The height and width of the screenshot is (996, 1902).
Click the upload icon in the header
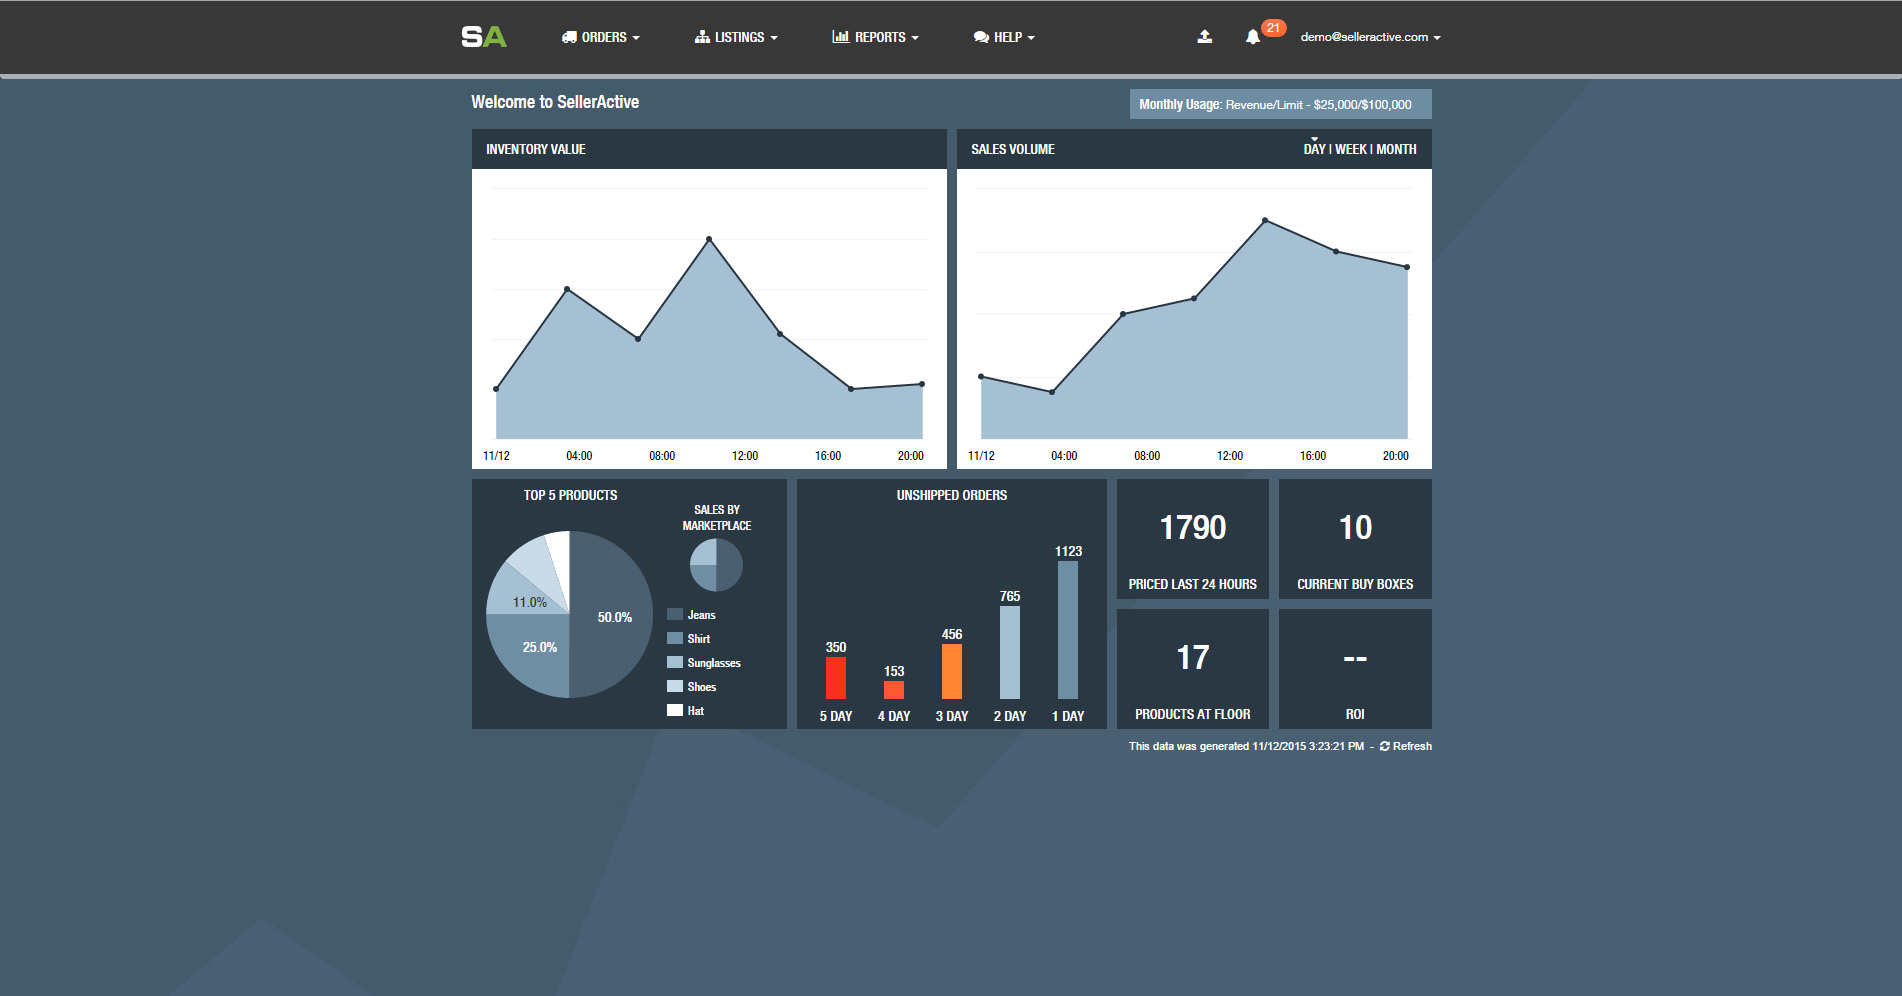(x=1205, y=37)
